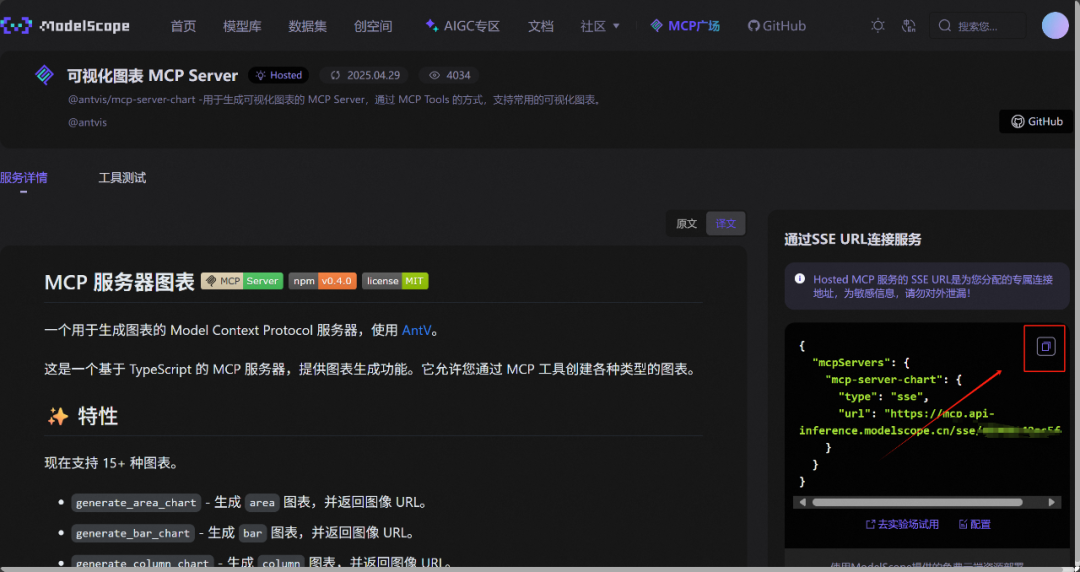Click the info icon in SSE notice

(800, 278)
